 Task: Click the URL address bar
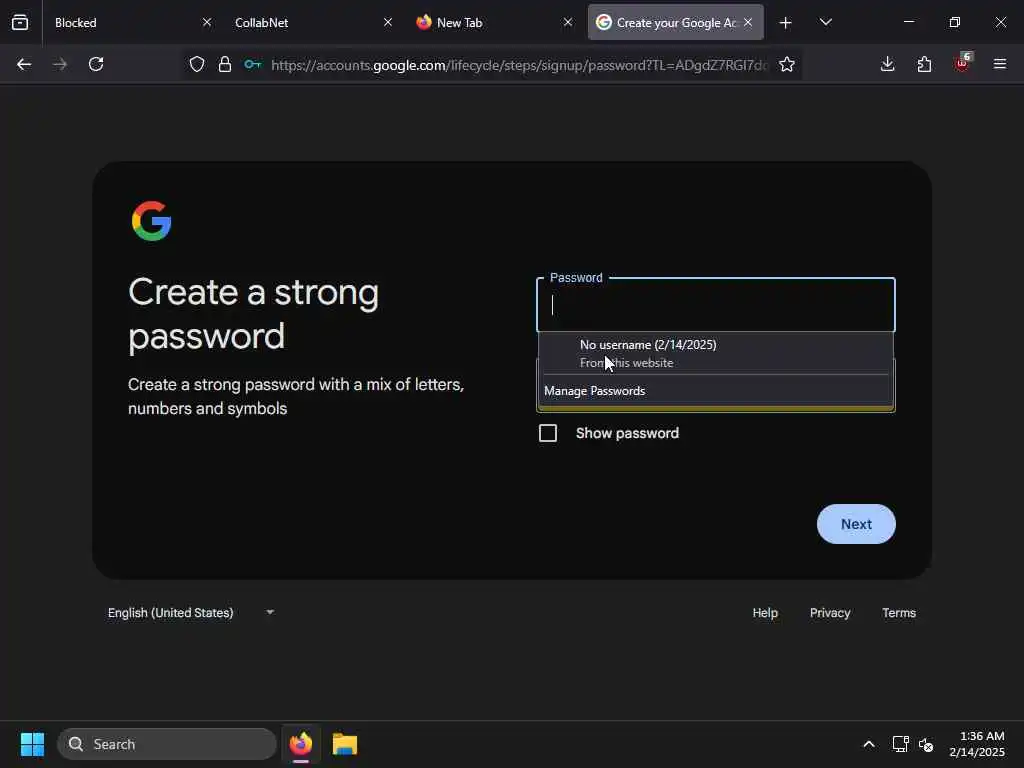click(x=519, y=65)
